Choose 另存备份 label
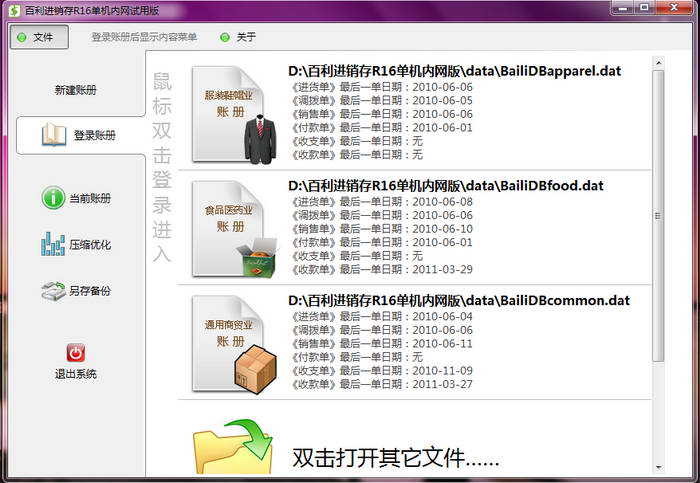 pos(90,291)
